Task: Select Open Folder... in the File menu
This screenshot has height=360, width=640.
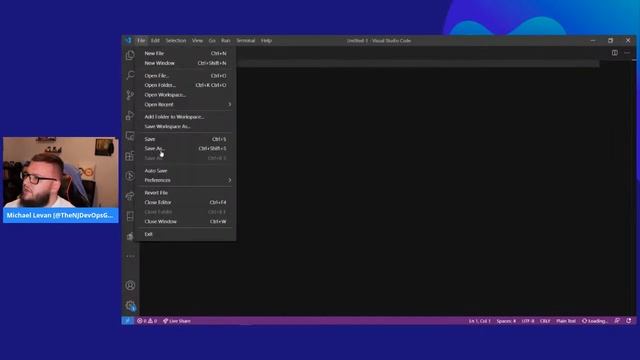Action: (185, 85)
